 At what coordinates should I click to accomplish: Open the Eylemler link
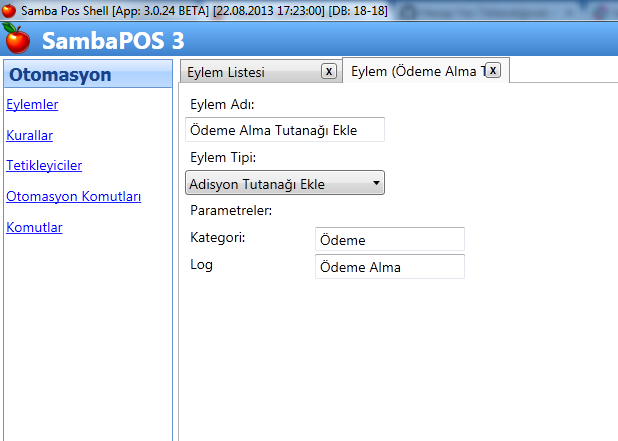point(32,104)
